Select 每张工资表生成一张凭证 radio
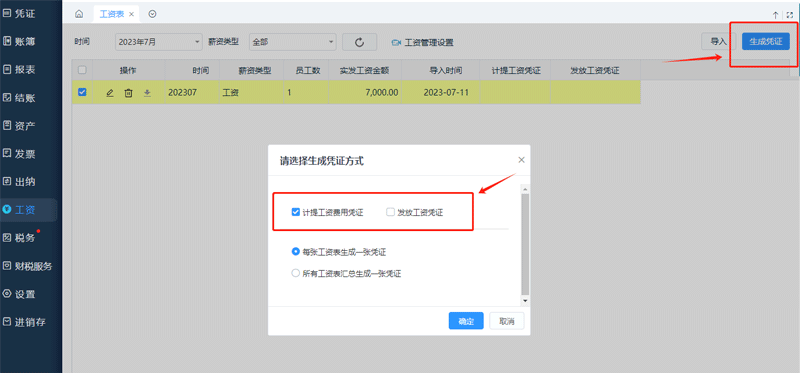The height and width of the screenshot is (373, 800). tap(295, 252)
